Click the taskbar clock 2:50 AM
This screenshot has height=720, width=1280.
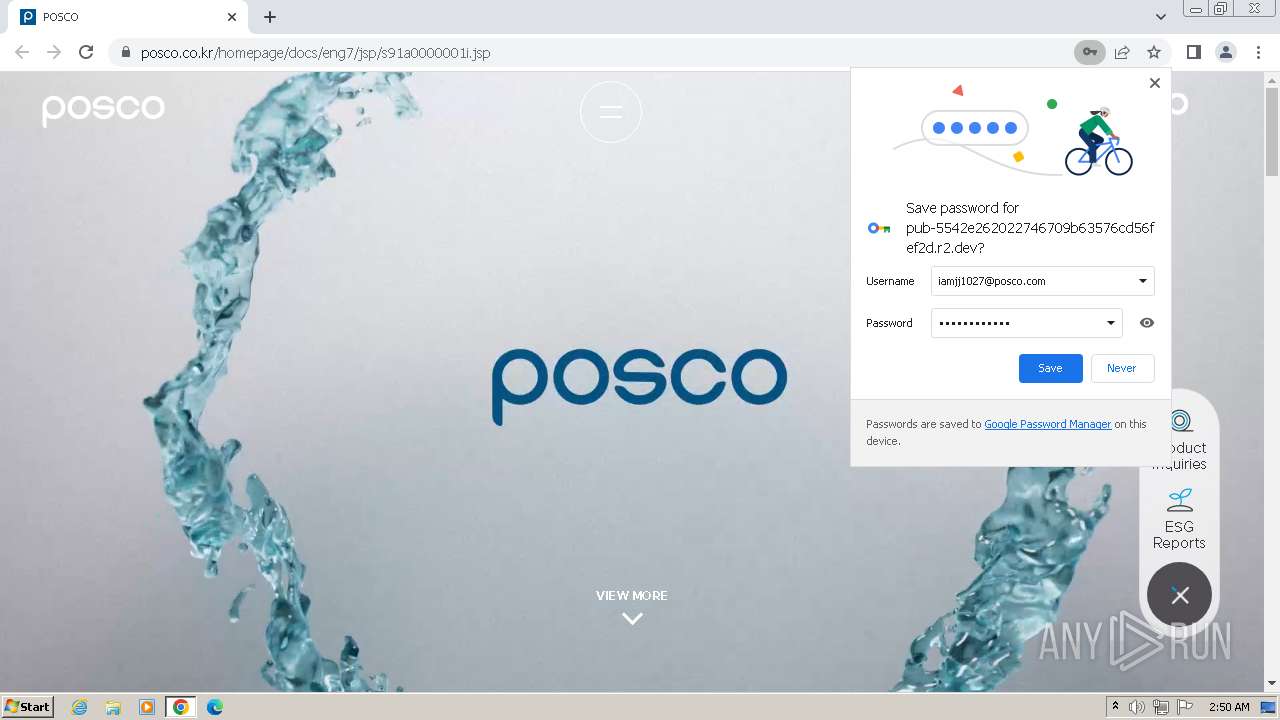(1229, 707)
